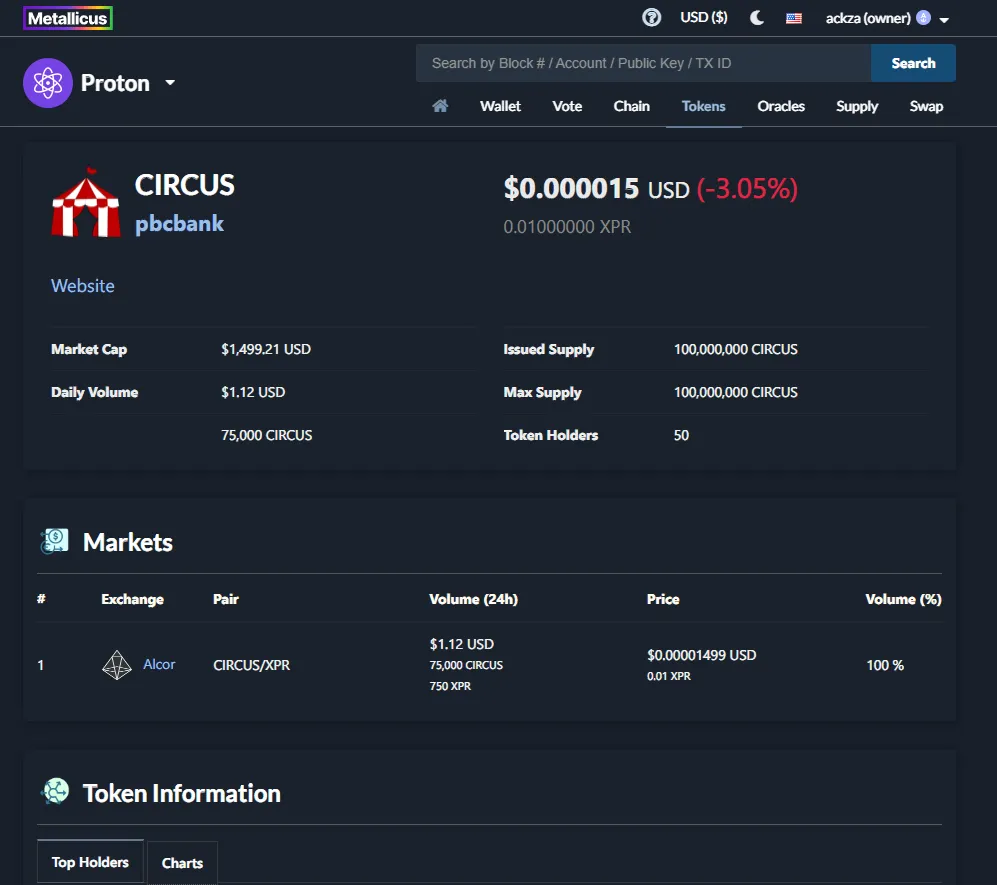Image resolution: width=997 pixels, height=885 pixels.
Task: Select the $0.000015 price text
Action: point(571,188)
